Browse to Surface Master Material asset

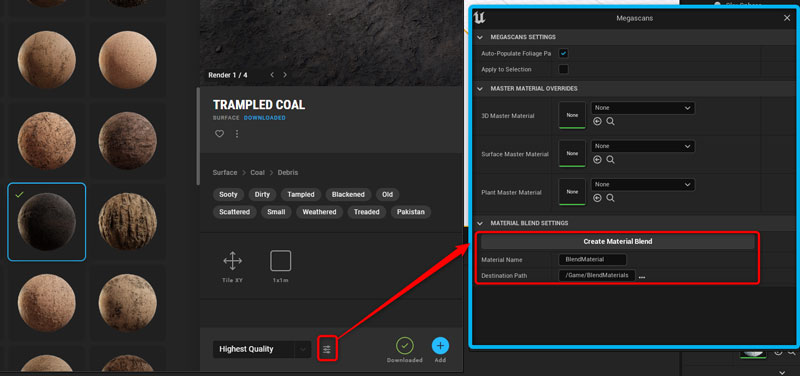point(610,160)
